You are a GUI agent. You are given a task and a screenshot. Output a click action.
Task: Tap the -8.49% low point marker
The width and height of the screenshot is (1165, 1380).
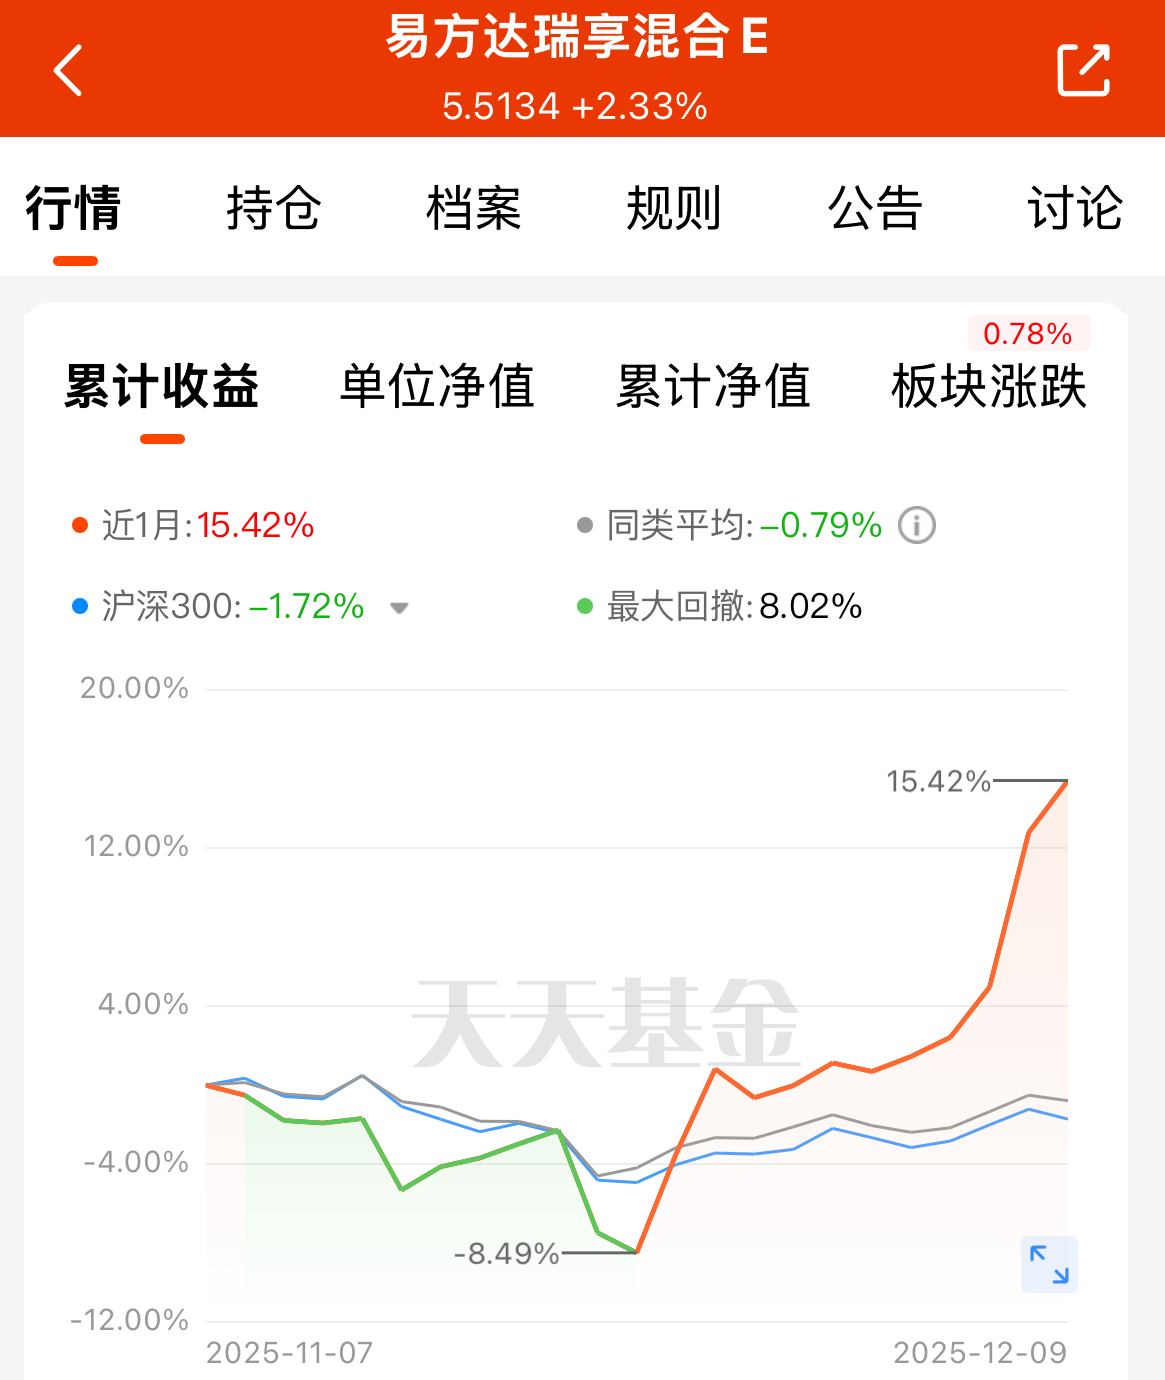[x=506, y=1253]
